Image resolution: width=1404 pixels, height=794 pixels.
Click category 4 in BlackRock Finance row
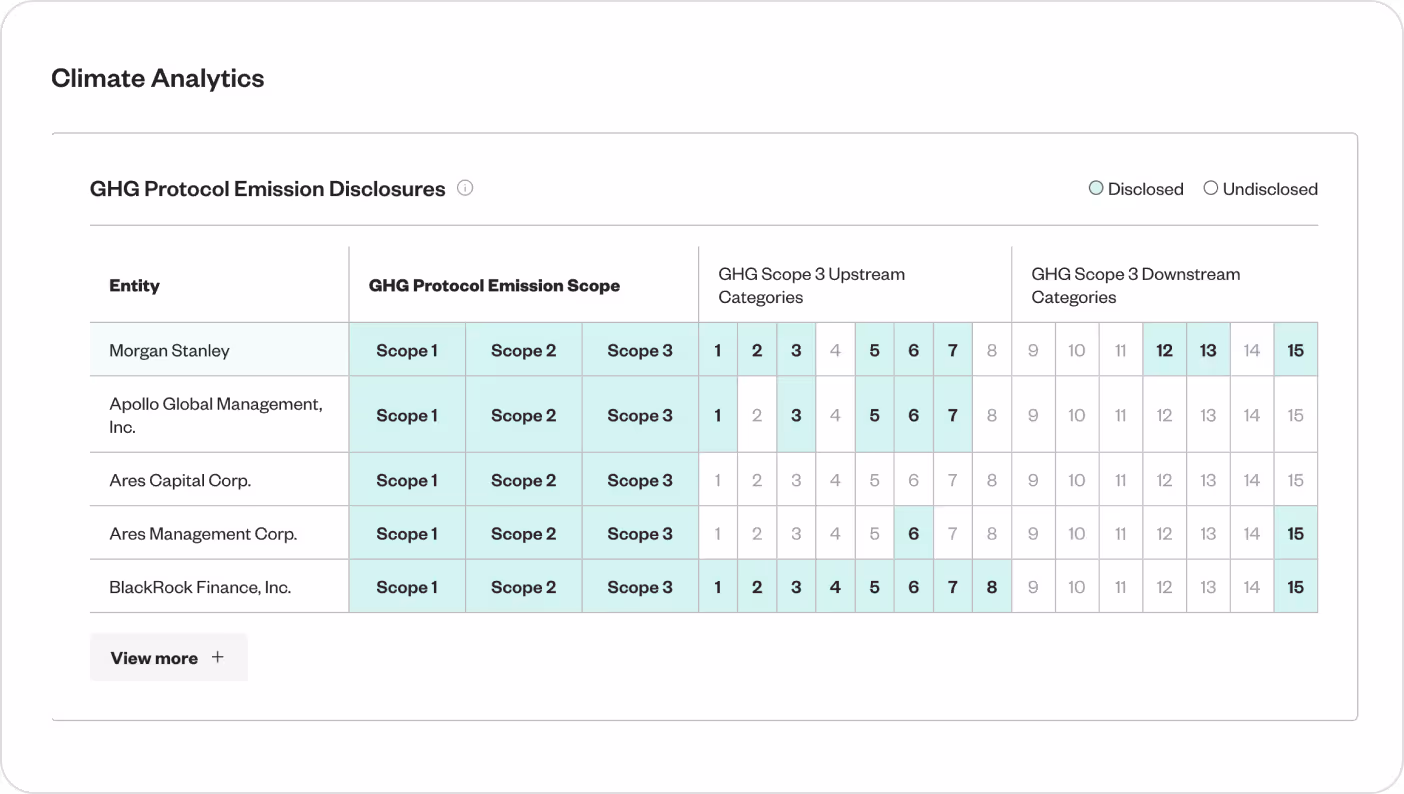[x=835, y=587]
